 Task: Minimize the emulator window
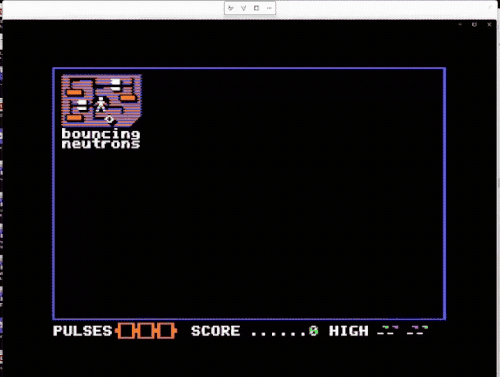coord(460,24)
